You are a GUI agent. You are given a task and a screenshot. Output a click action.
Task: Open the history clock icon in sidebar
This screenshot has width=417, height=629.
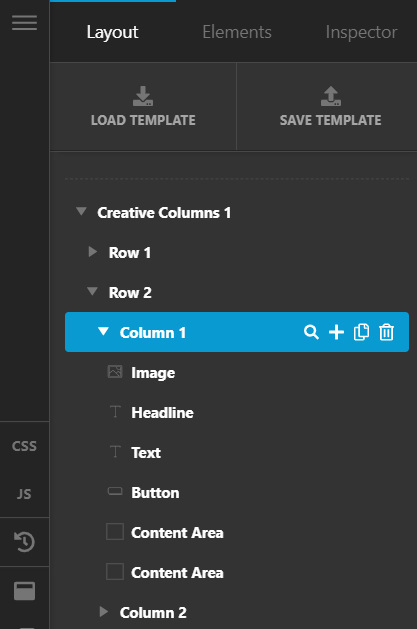tap(24, 542)
